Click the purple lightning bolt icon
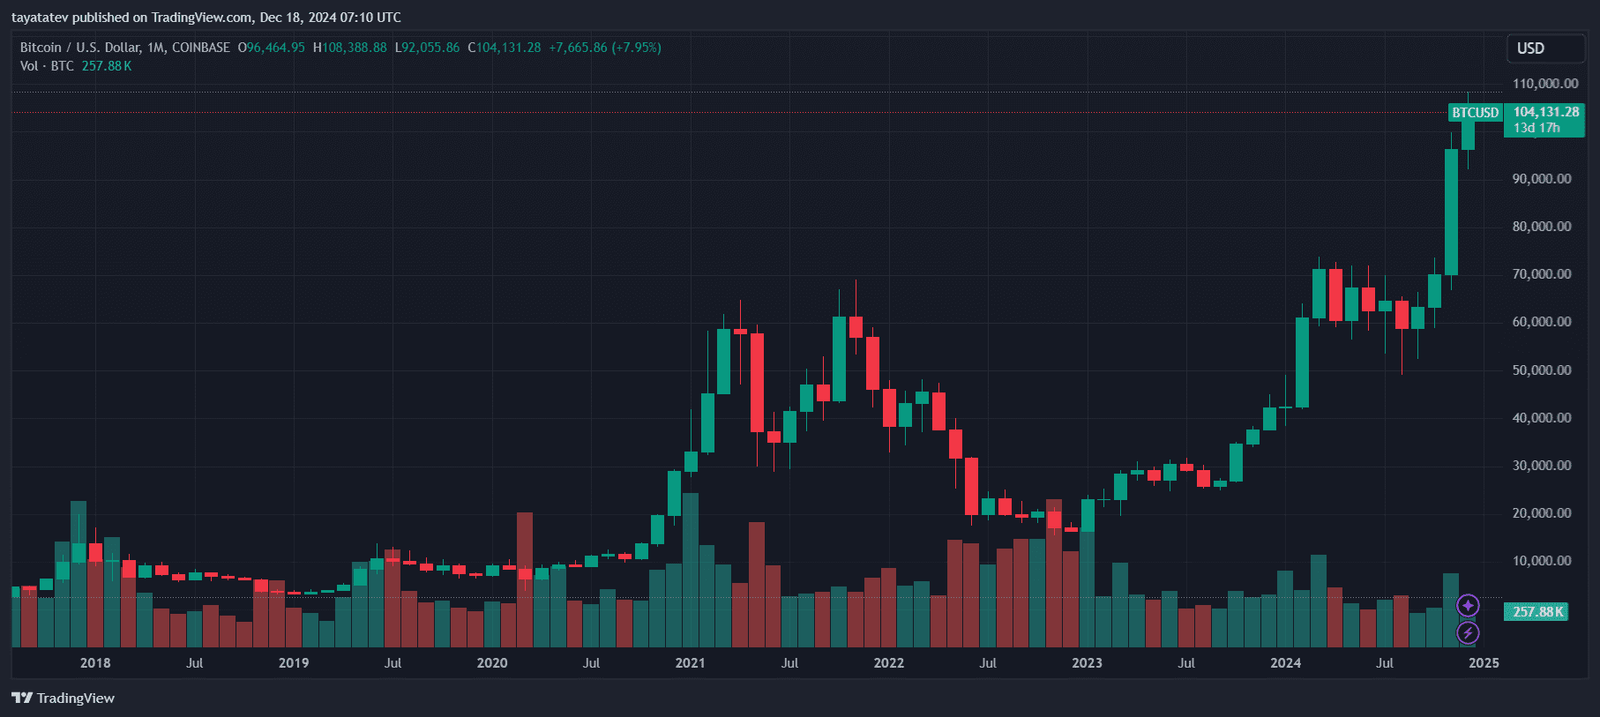1600x717 pixels. point(1466,630)
